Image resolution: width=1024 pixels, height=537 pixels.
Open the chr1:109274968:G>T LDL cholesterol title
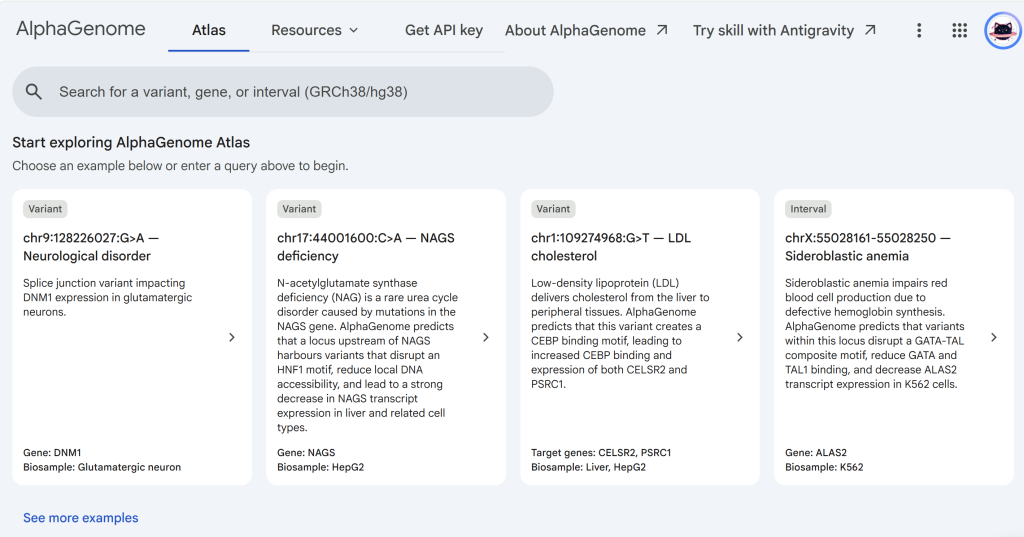click(x=611, y=247)
